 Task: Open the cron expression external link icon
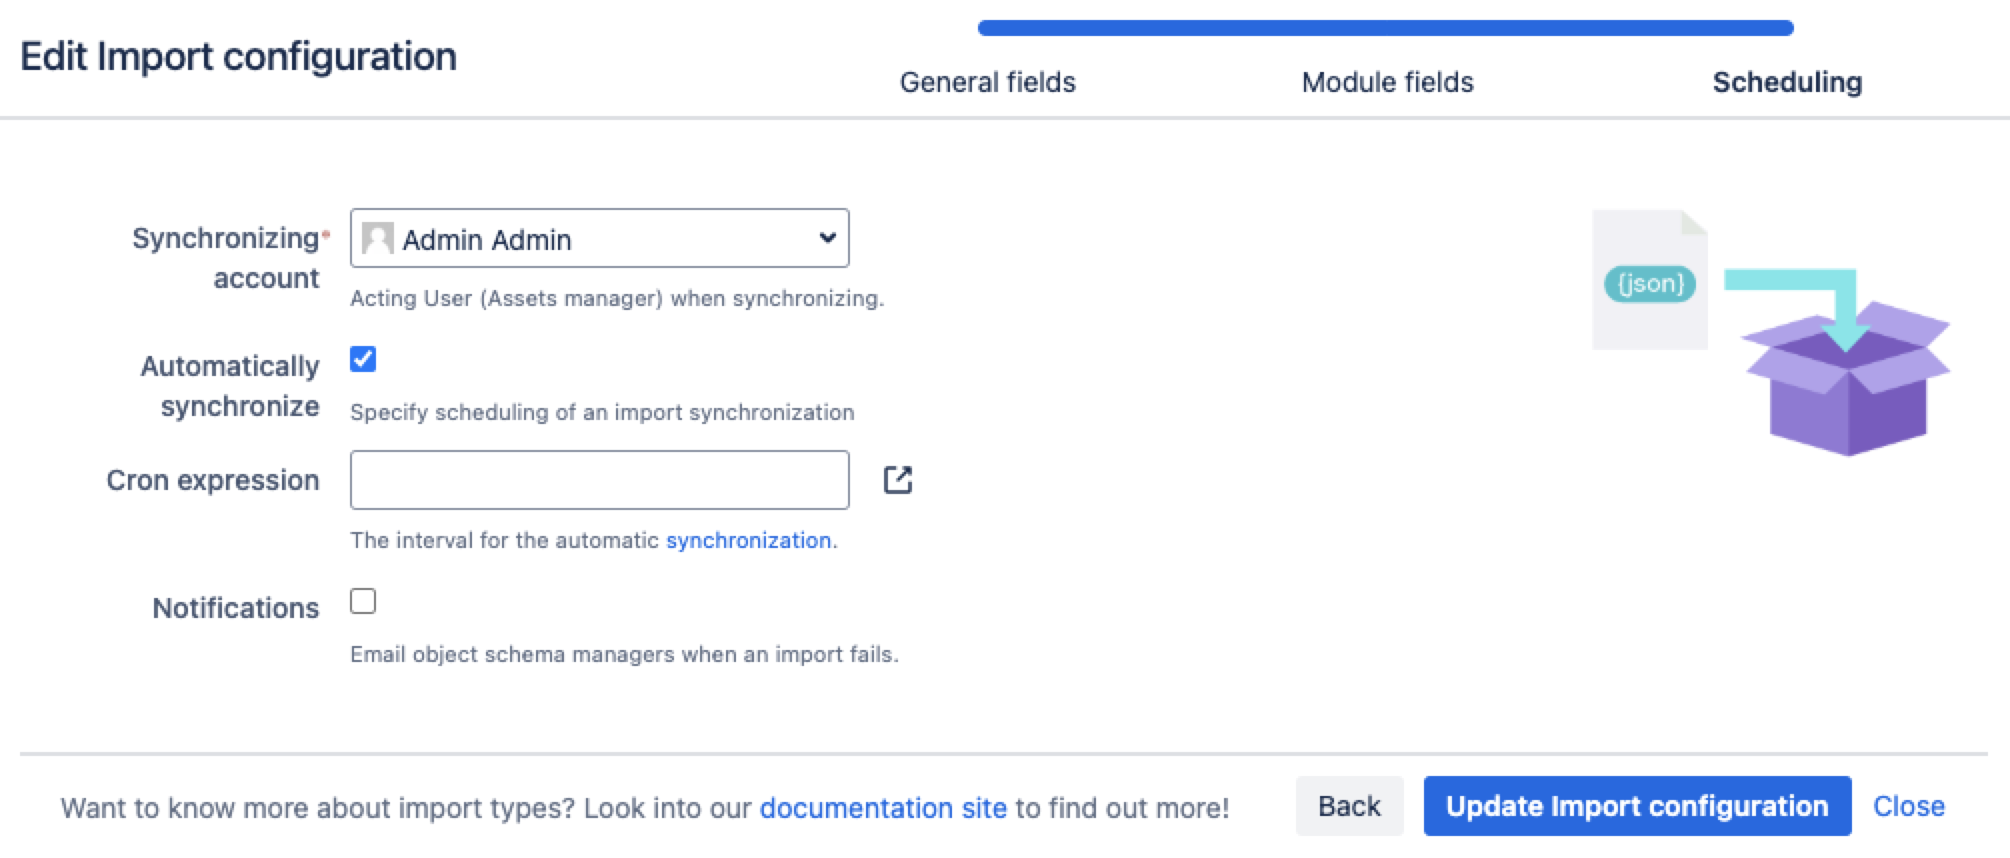pyautogui.click(x=897, y=480)
